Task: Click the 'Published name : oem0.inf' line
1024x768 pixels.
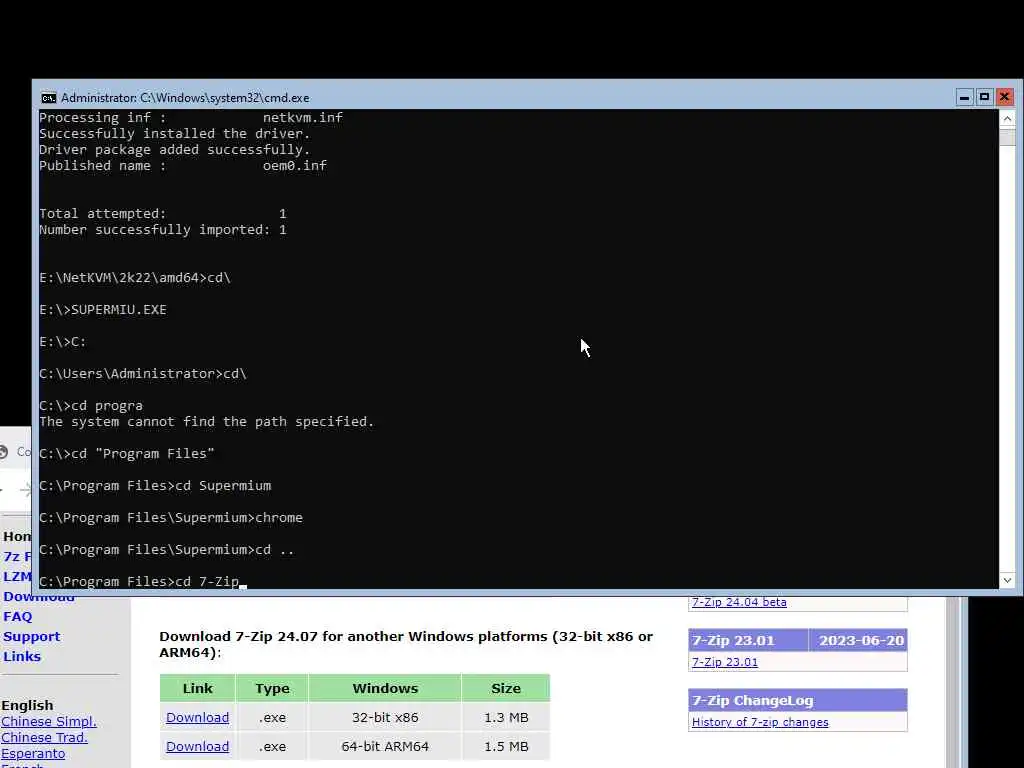Action: point(183,165)
